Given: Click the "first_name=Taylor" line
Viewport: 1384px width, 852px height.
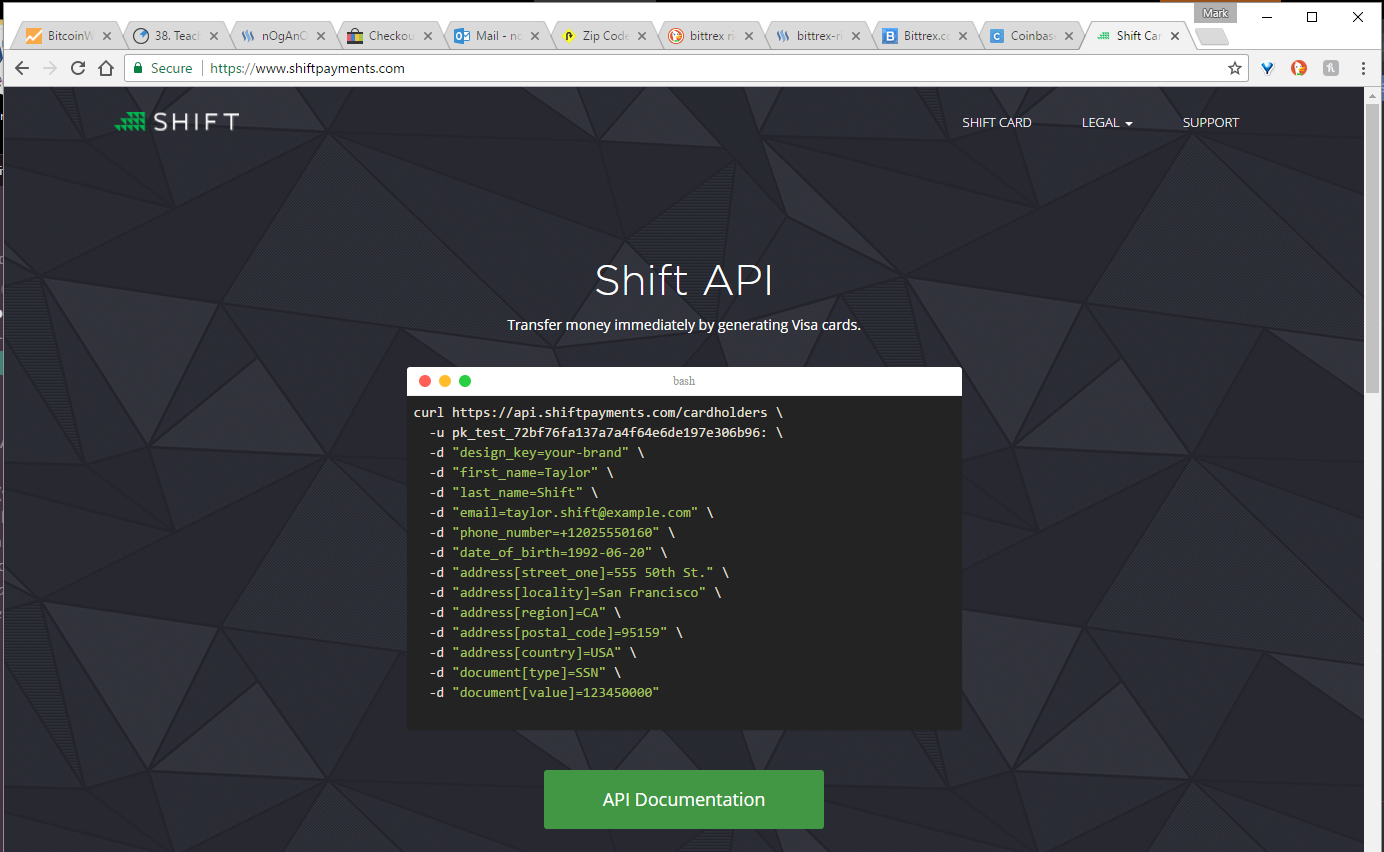Looking at the screenshot, I should 521,472.
